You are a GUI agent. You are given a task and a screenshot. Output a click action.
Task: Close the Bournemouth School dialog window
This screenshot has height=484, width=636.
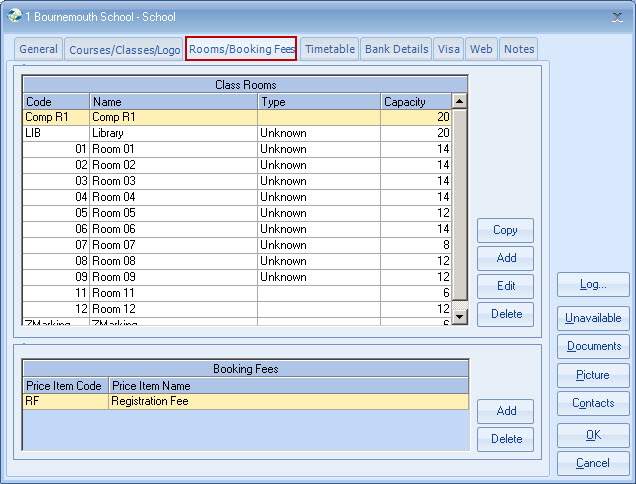tap(615, 16)
